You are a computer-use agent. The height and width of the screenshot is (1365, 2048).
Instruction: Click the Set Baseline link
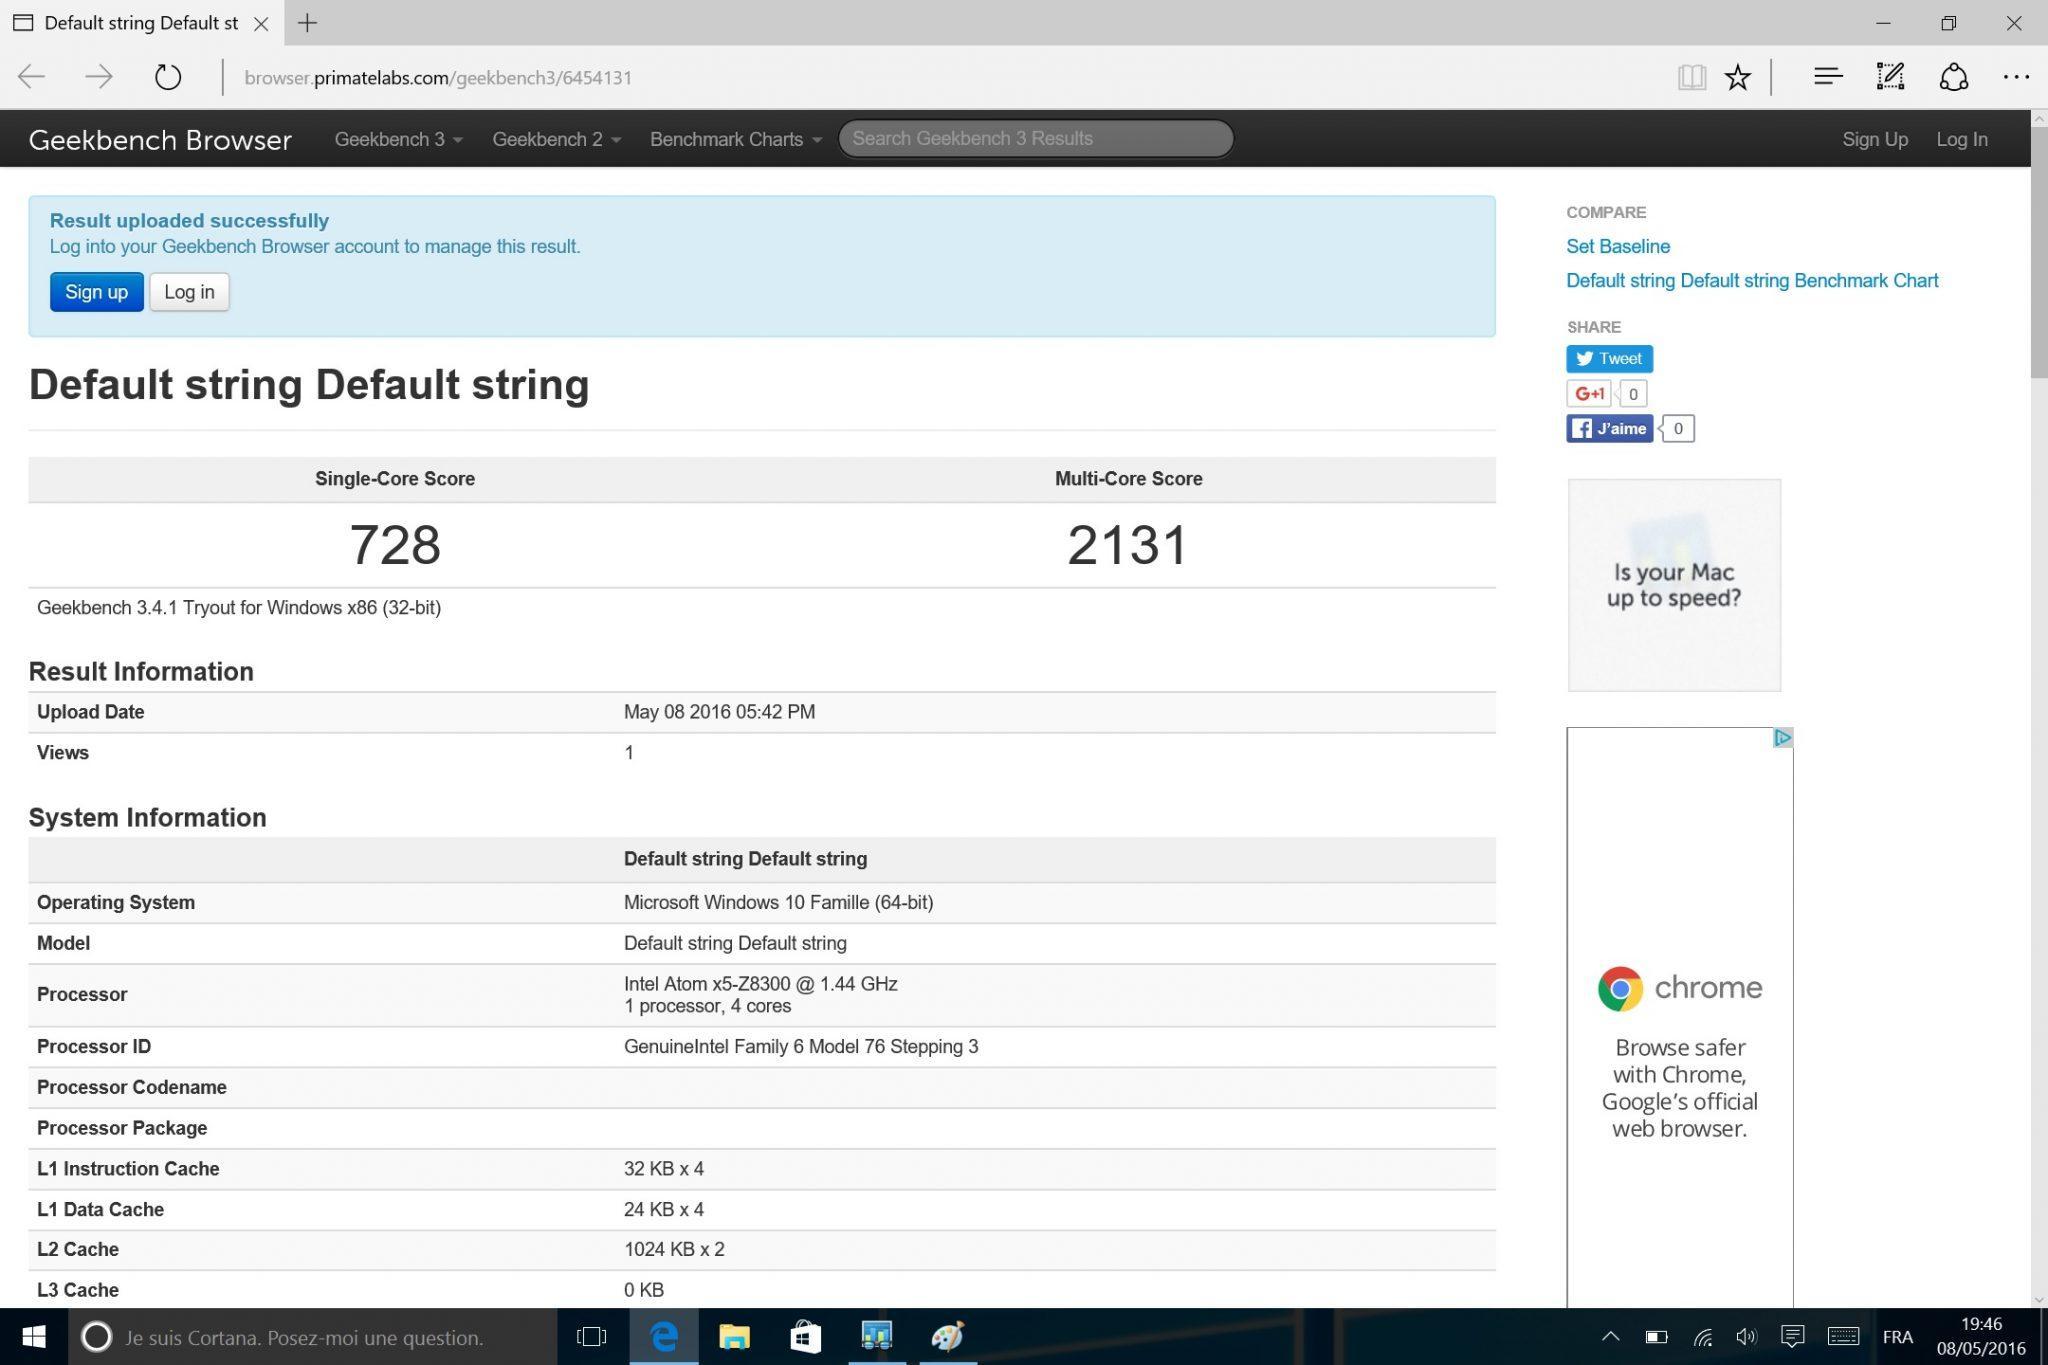point(1617,246)
